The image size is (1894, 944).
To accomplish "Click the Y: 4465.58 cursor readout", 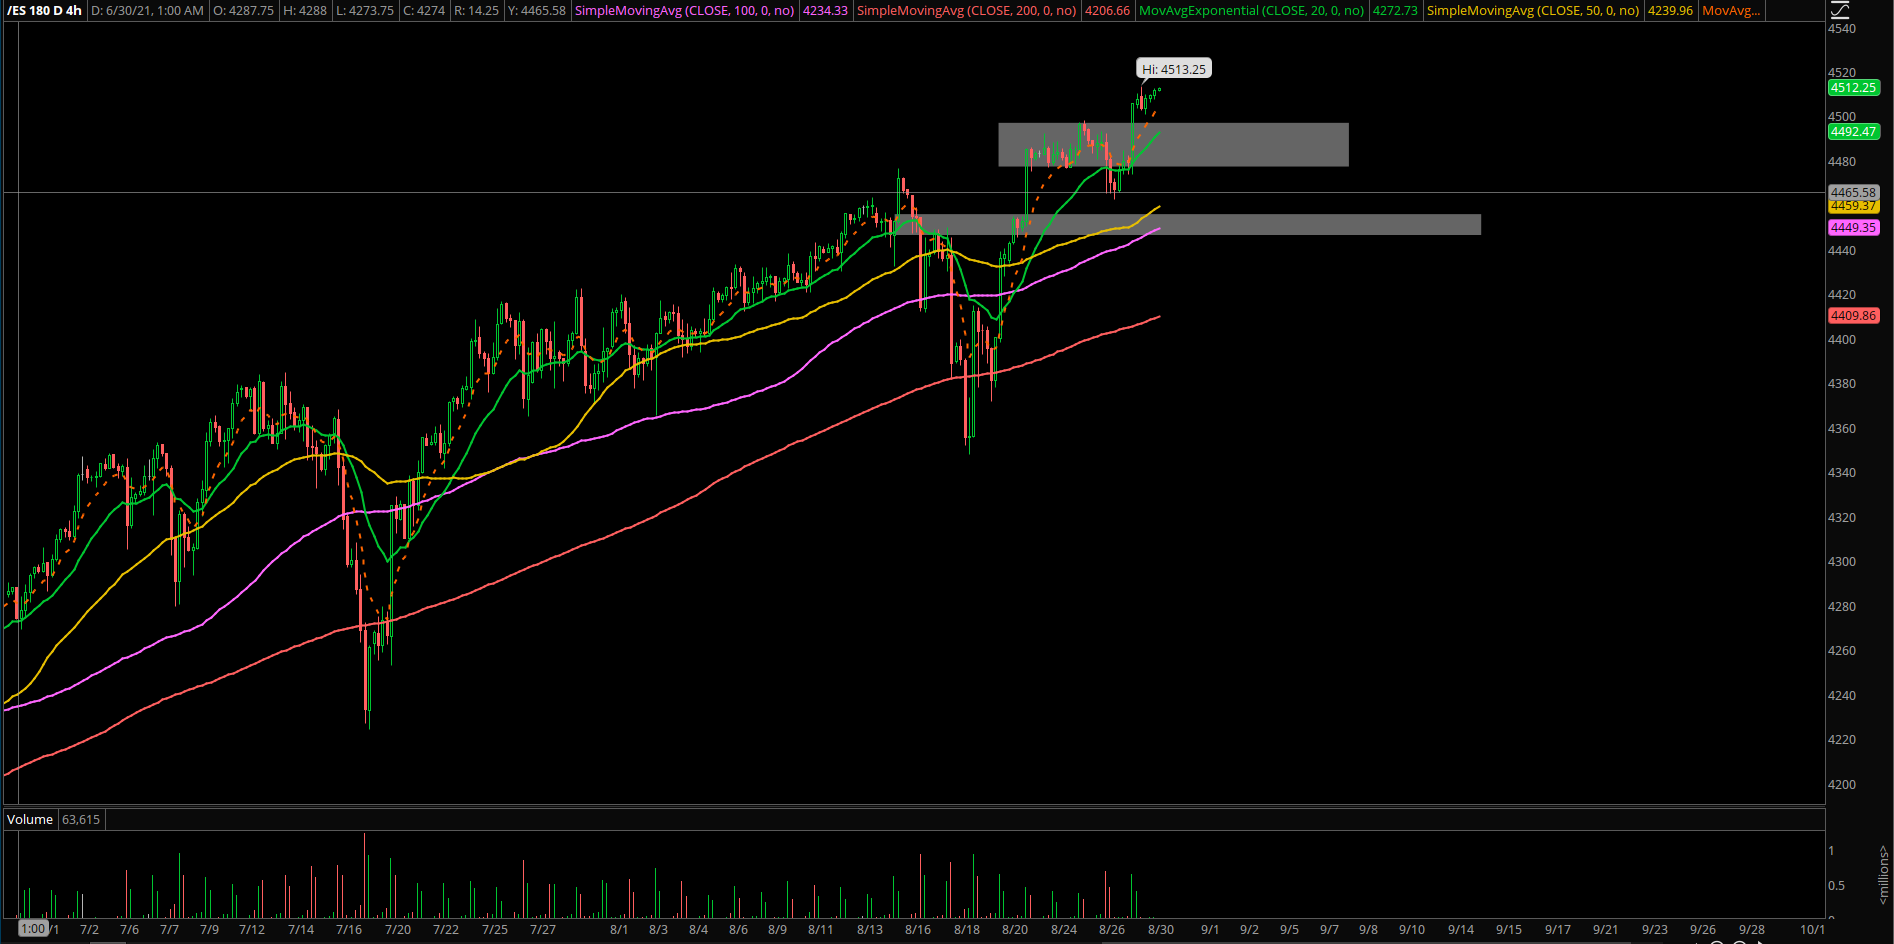I will pyautogui.click(x=536, y=10).
